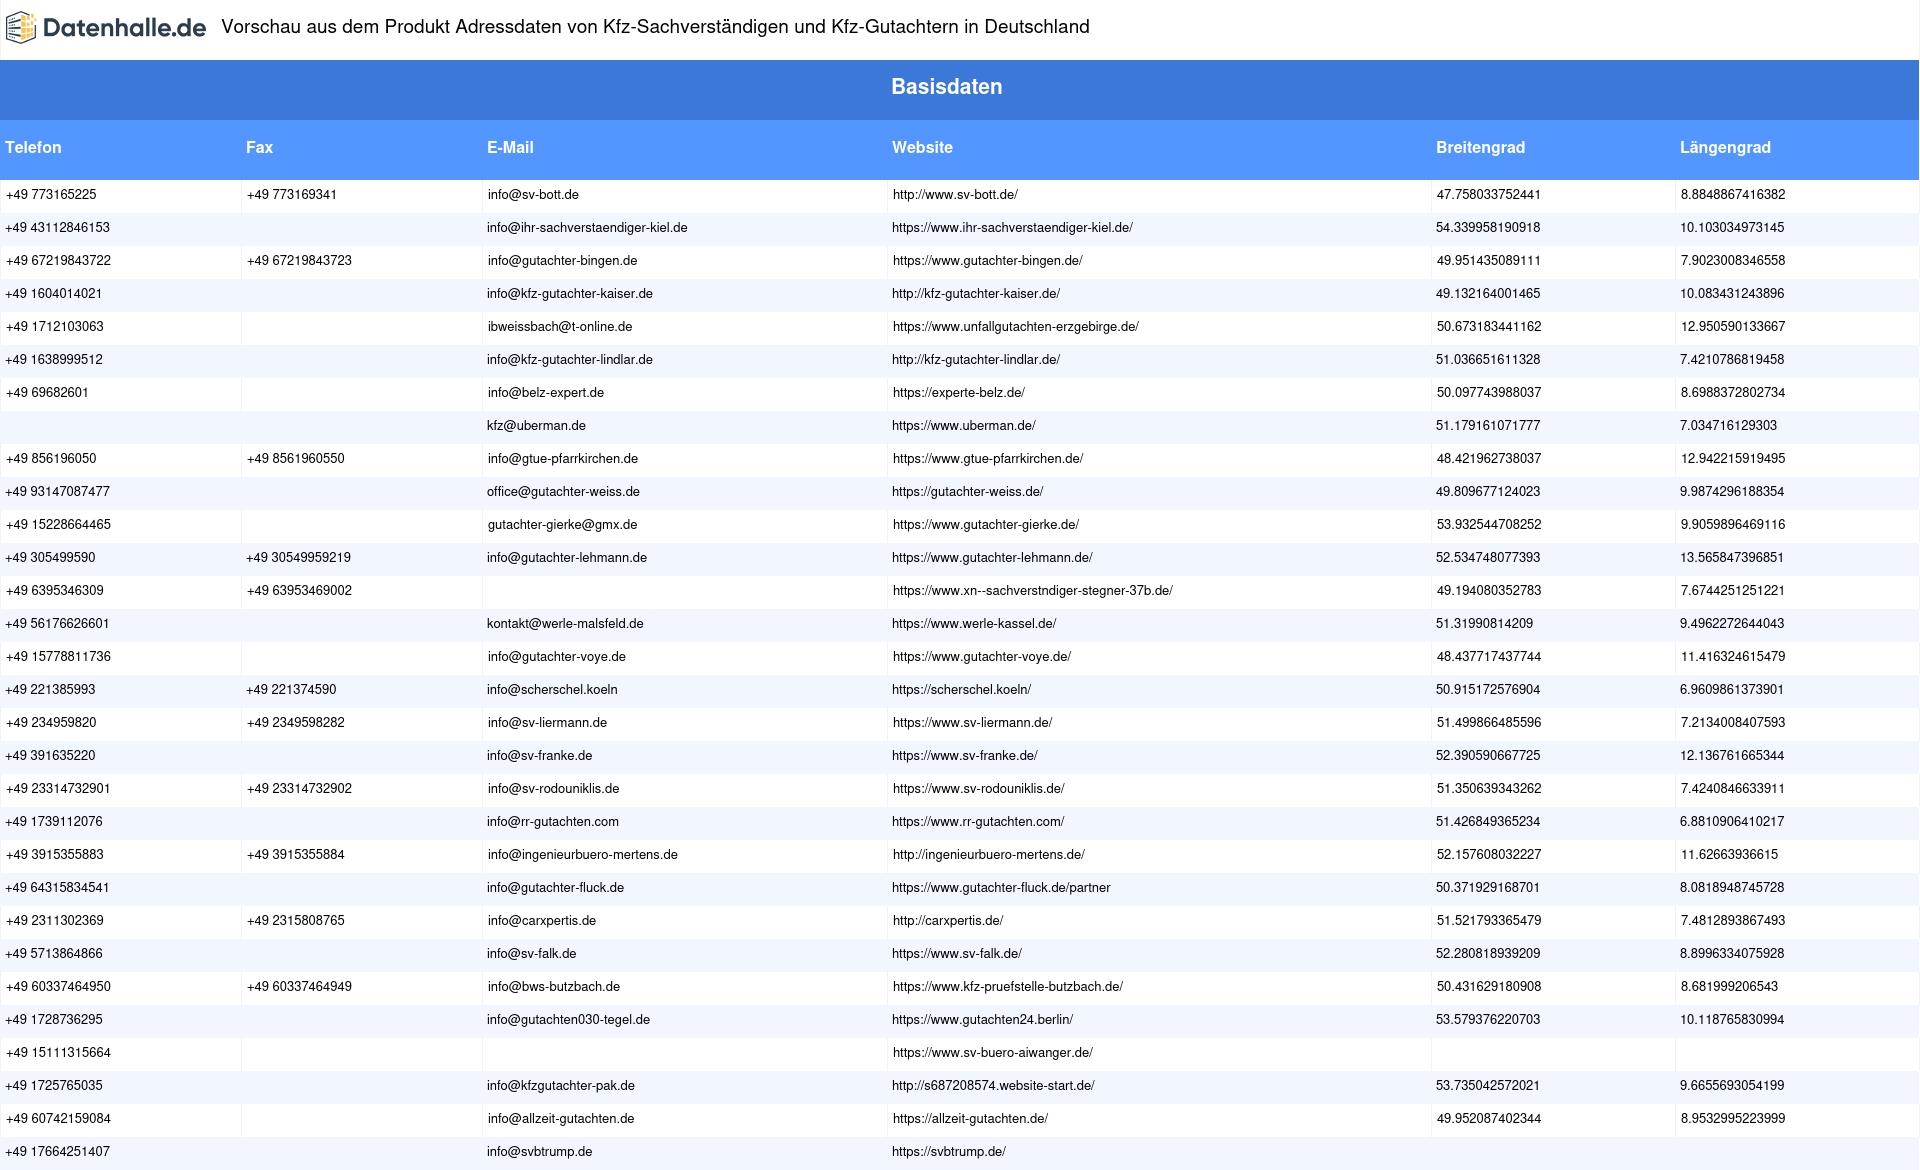Click the E-Mail column header
1920x1170 pixels.
[x=510, y=147]
